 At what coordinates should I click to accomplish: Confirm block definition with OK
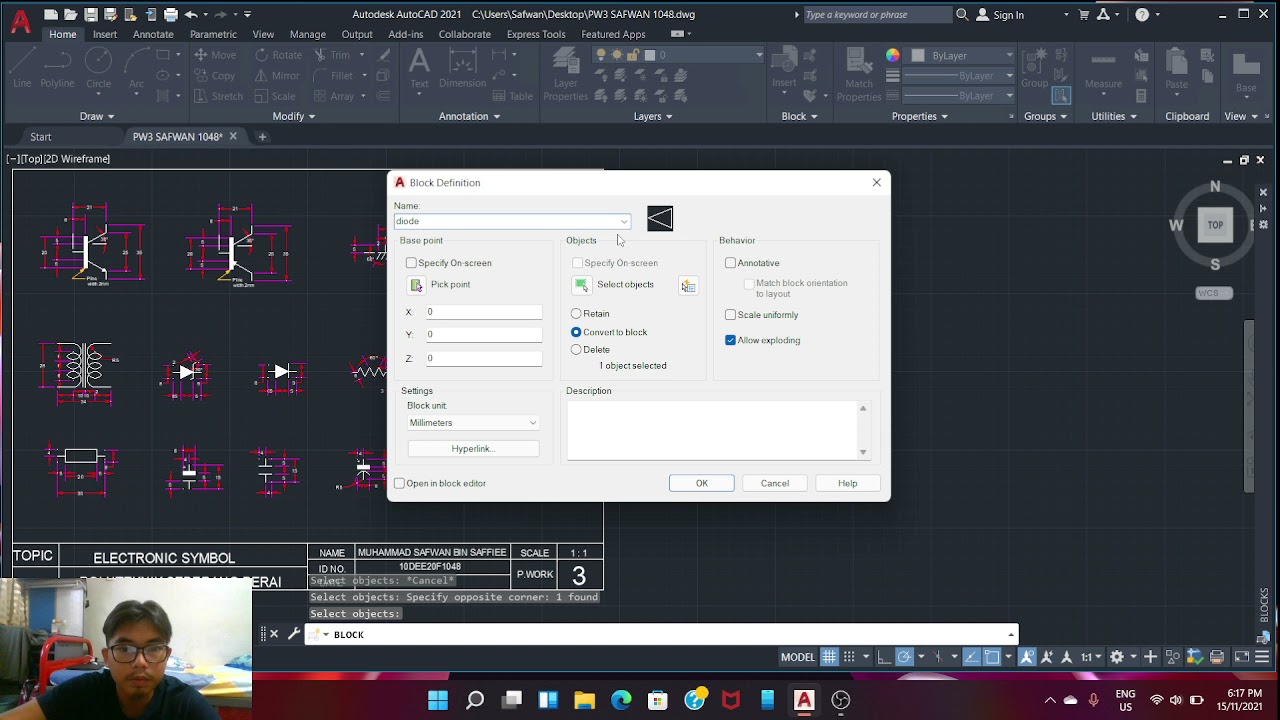pyautogui.click(x=702, y=483)
